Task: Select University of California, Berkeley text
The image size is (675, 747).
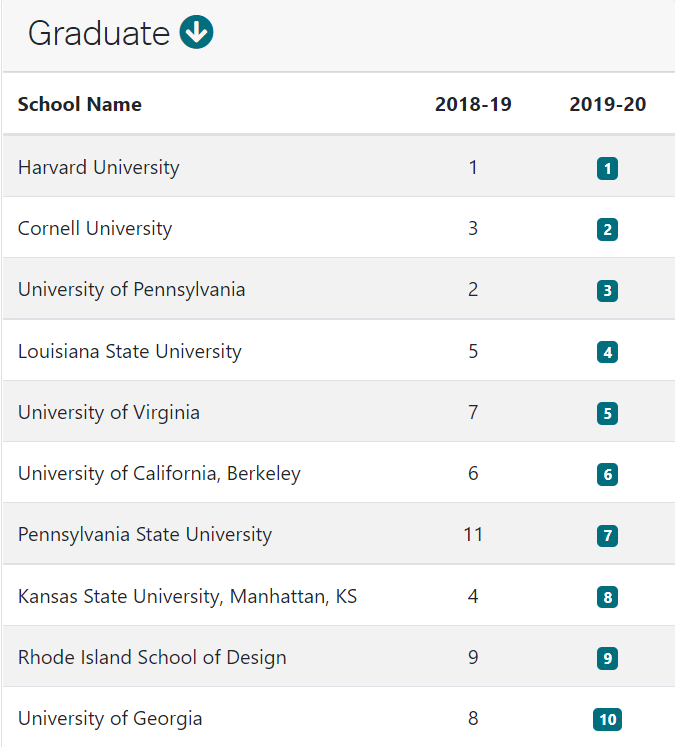Action: [x=159, y=473]
